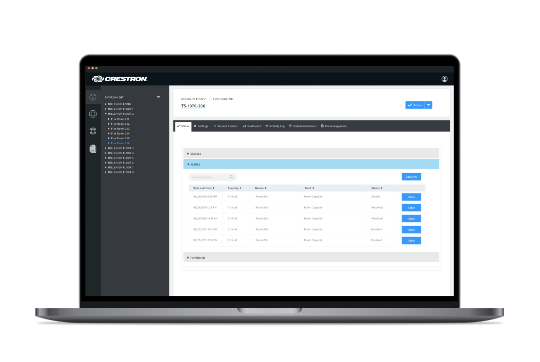Collapse the highlighted blue Alerts section
This screenshot has width=540, height=362.
click(311, 164)
